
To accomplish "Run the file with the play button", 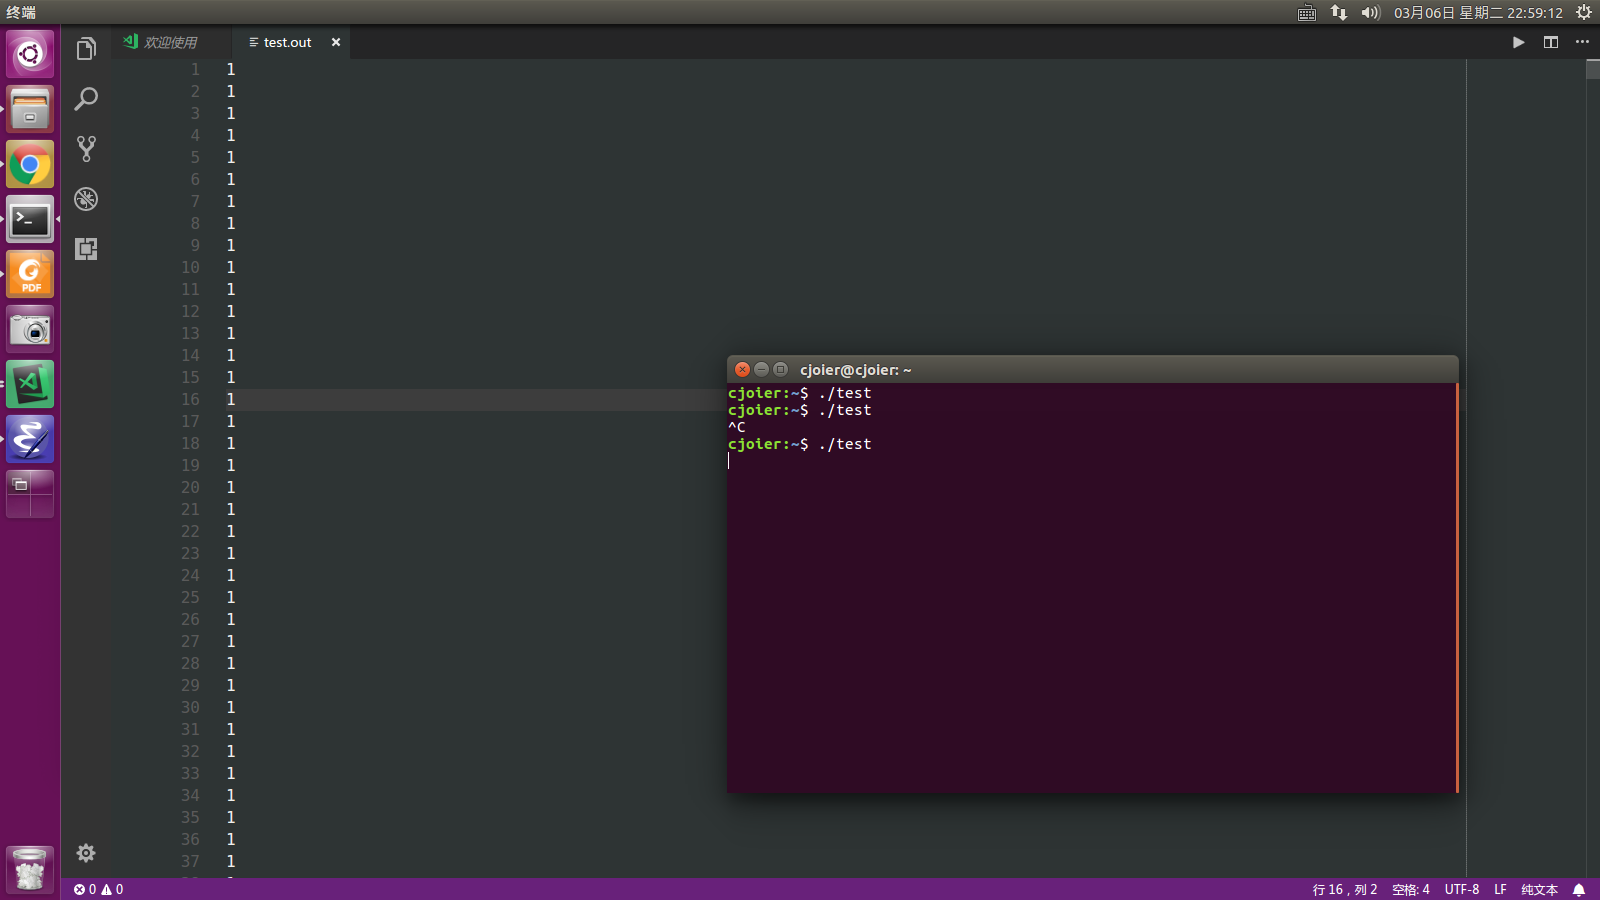I will pyautogui.click(x=1518, y=42).
